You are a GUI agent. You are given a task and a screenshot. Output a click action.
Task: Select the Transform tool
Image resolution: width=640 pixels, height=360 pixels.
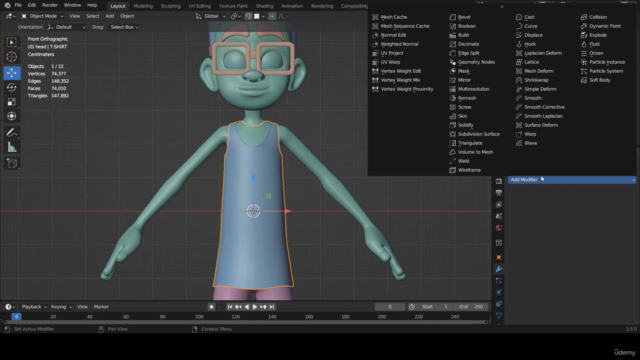click(11, 116)
